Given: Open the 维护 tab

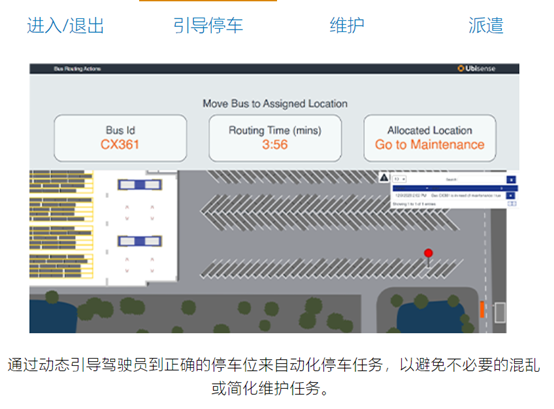Looking at the screenshot, I should (347, 25).
